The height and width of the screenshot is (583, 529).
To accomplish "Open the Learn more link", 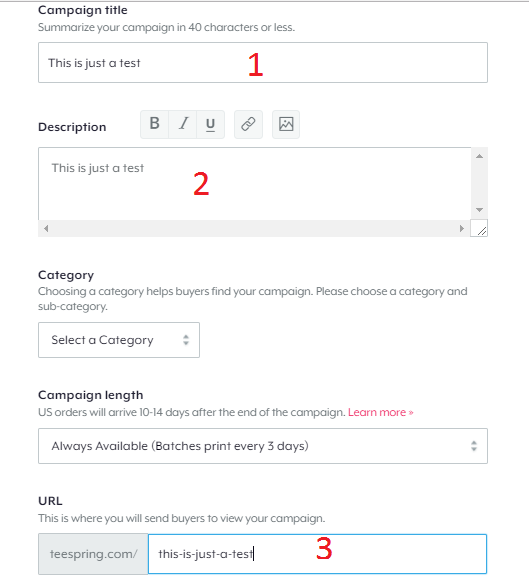I will 381,412.
